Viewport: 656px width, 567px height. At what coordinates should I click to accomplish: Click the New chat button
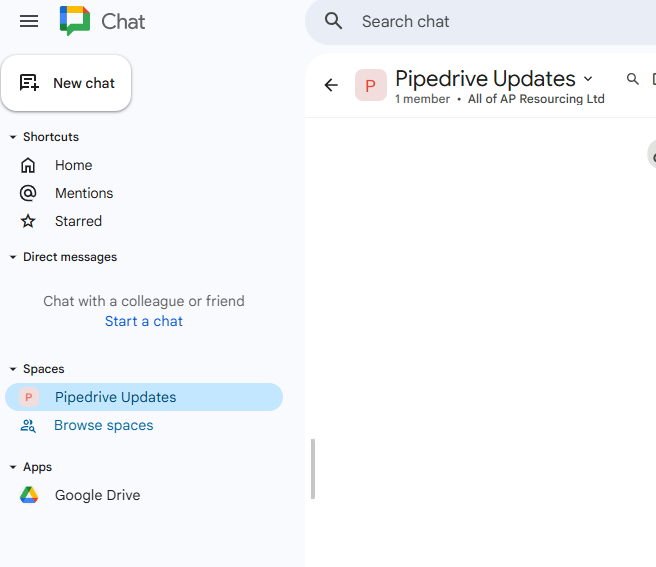(66, 83)
